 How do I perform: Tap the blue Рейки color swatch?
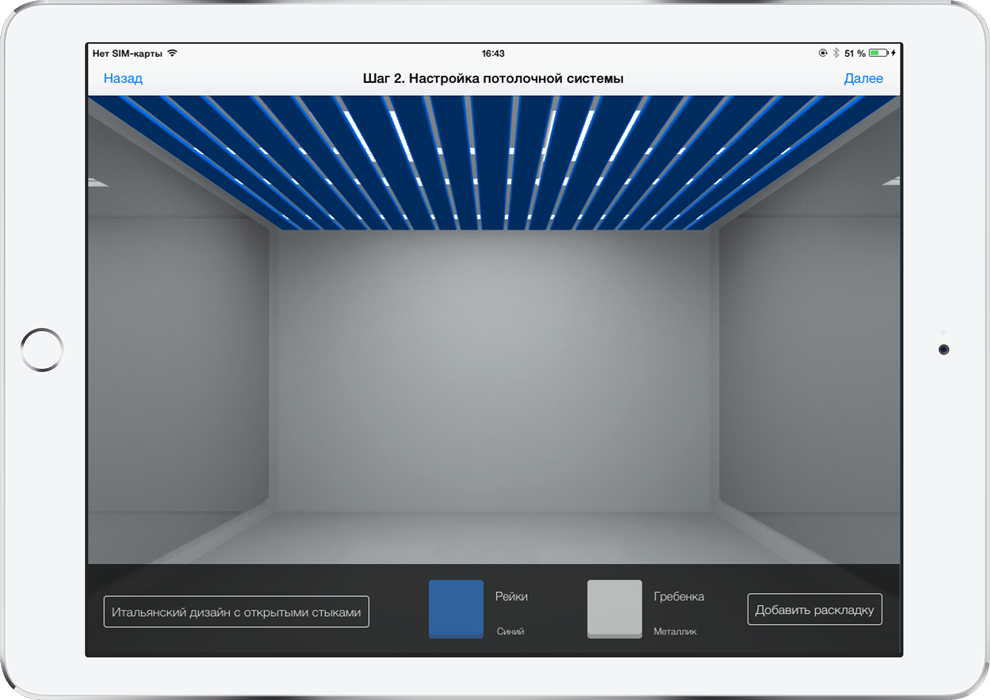tap(456, 608)
